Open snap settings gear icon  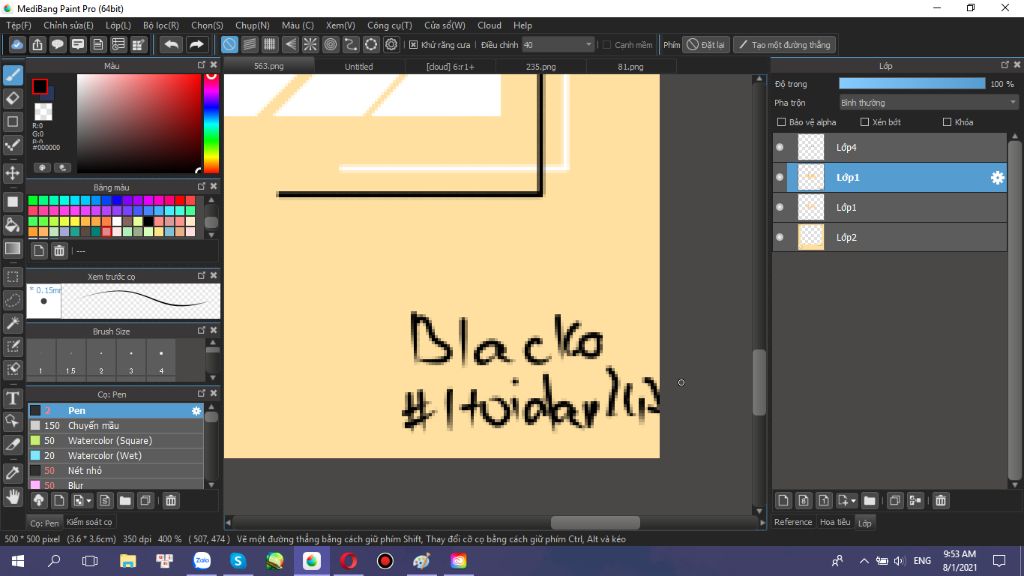pyautogui.click(x=391, y=44)
